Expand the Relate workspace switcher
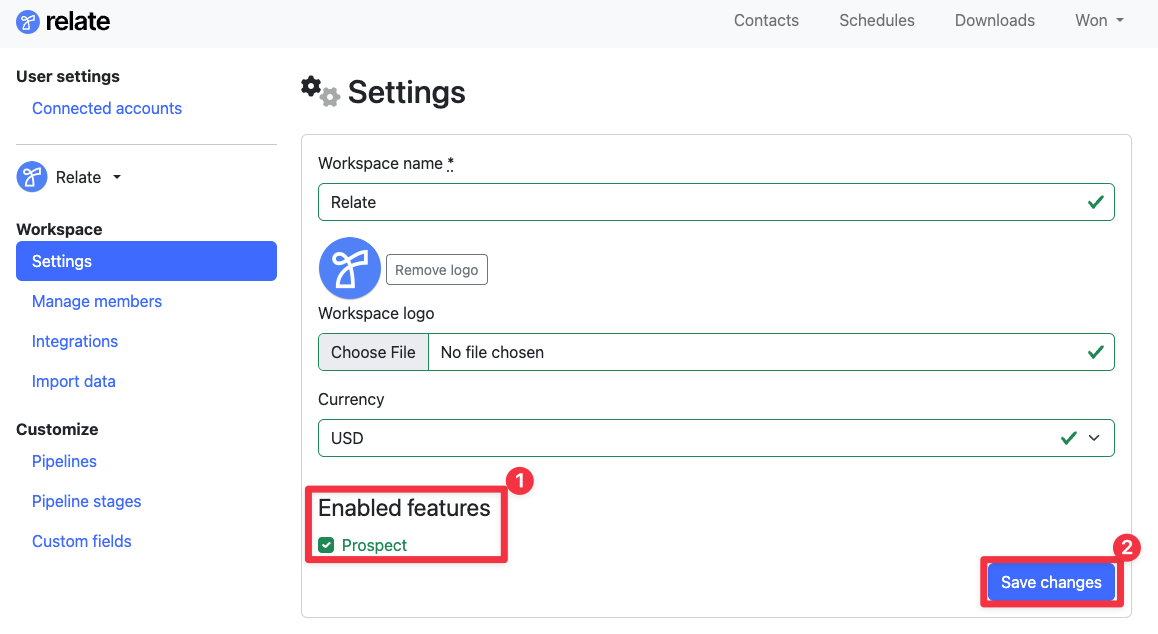 click(116, 177)
